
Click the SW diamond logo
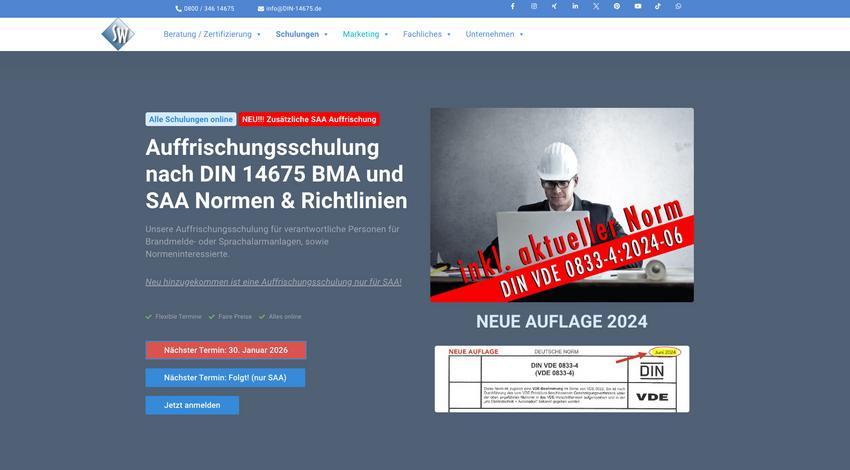[x=118, y=34]
